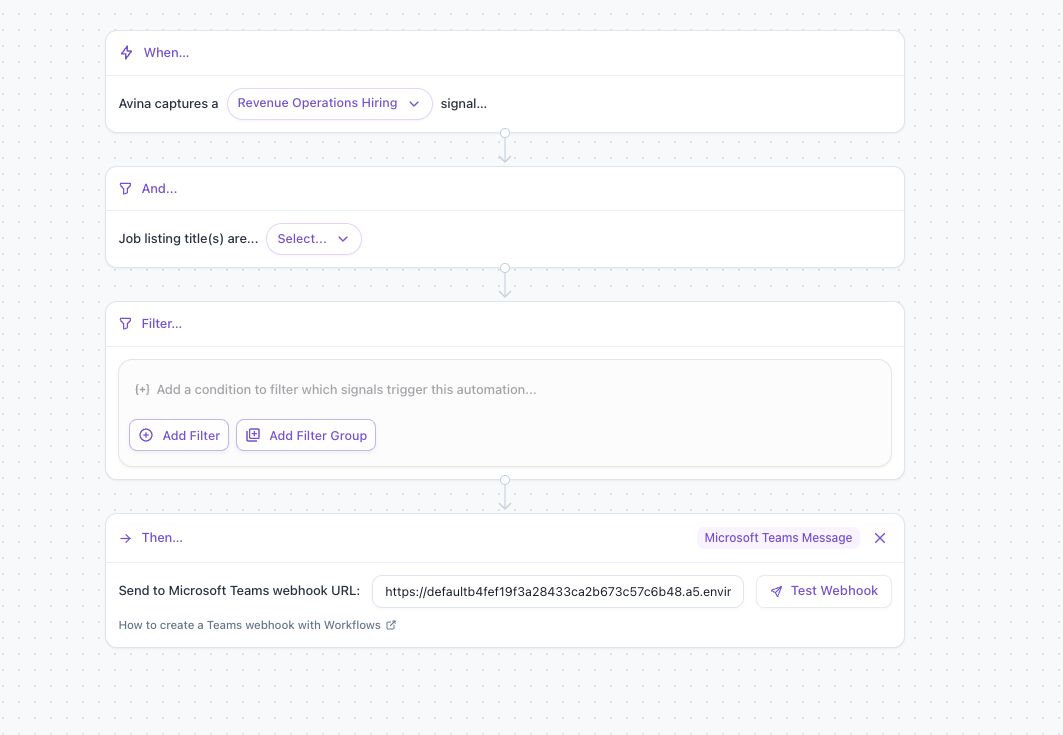Open the Revenue Operations Hiring signal dropdown
The image size is (1063, 735).
(329, 104)
